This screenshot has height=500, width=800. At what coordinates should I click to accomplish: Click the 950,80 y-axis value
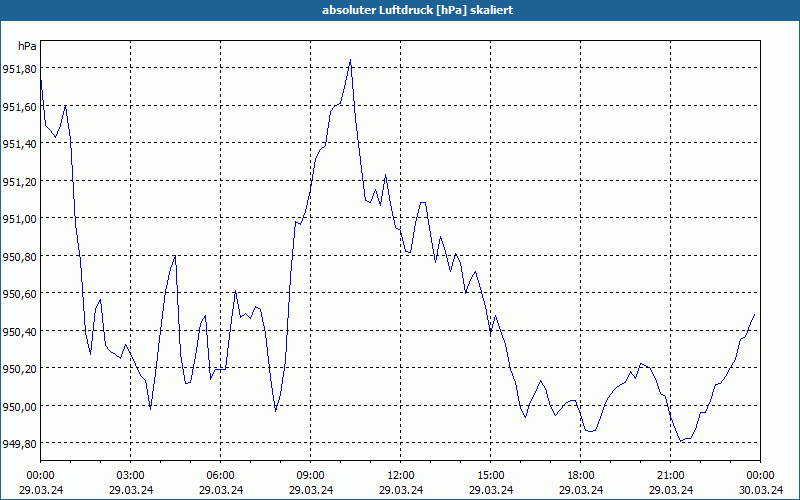(x=19, y=257)
